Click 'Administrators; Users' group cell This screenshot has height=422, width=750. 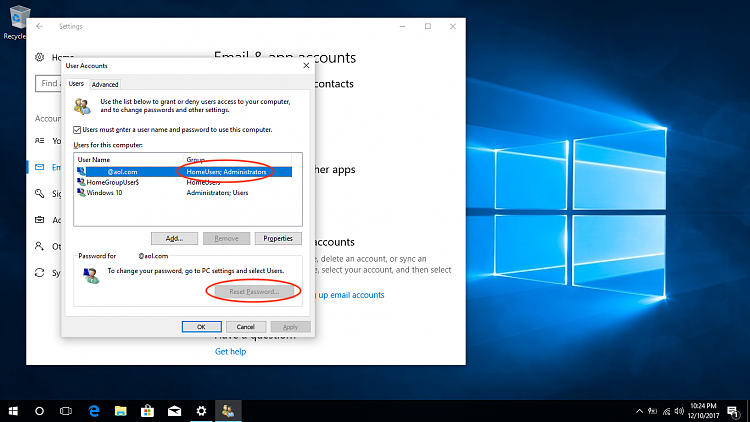coord(217,193)
